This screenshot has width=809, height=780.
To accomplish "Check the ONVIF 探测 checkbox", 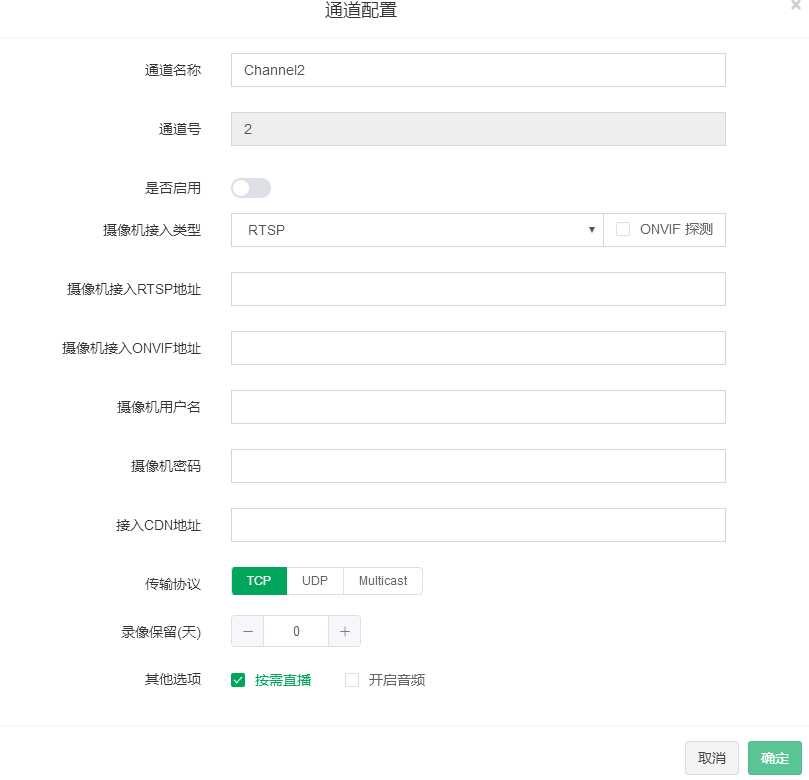I will (x=623, y=228).
